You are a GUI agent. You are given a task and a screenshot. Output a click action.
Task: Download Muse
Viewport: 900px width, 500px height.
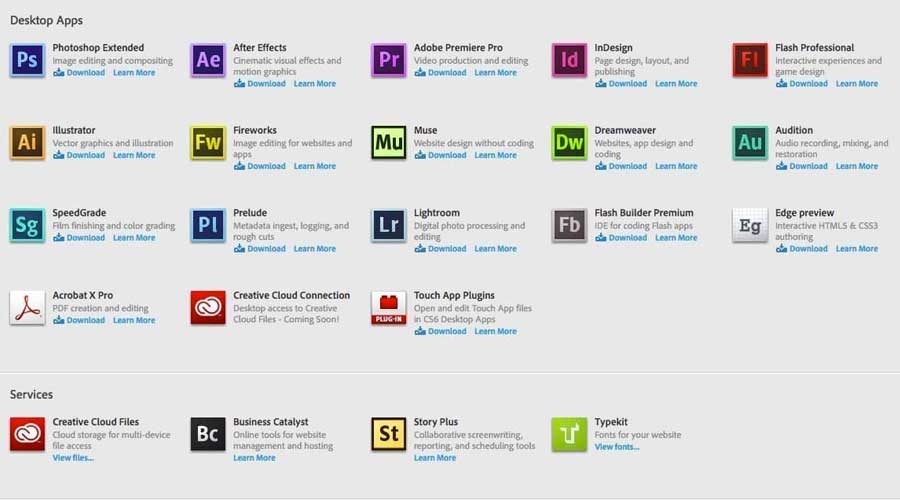pyautogui.click(x=441, y=156)
